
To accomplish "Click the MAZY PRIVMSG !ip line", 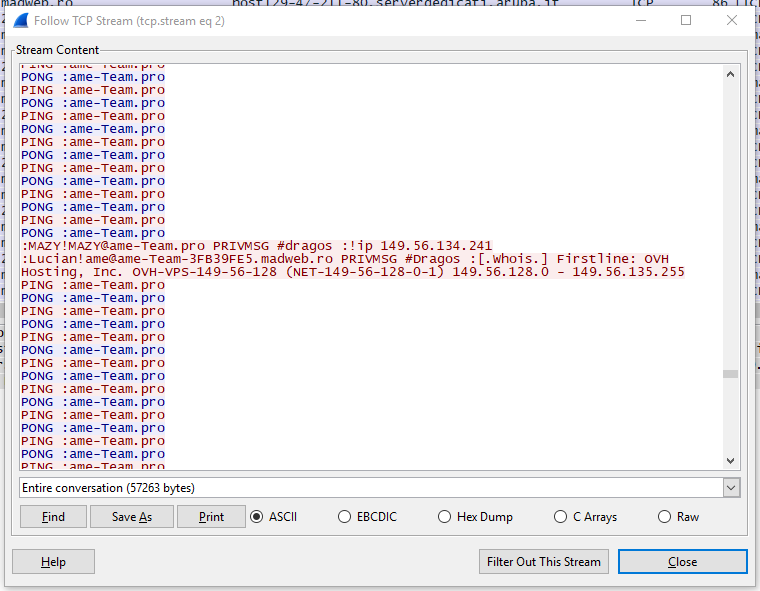I will (x=257, y=246).
